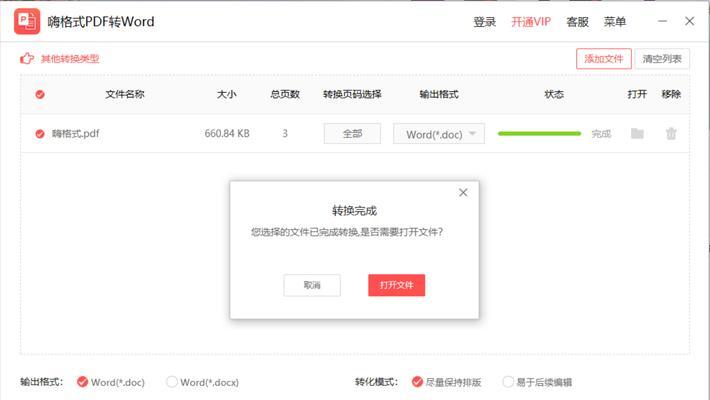Click 打开文件 button in dialog

point(396,285)
